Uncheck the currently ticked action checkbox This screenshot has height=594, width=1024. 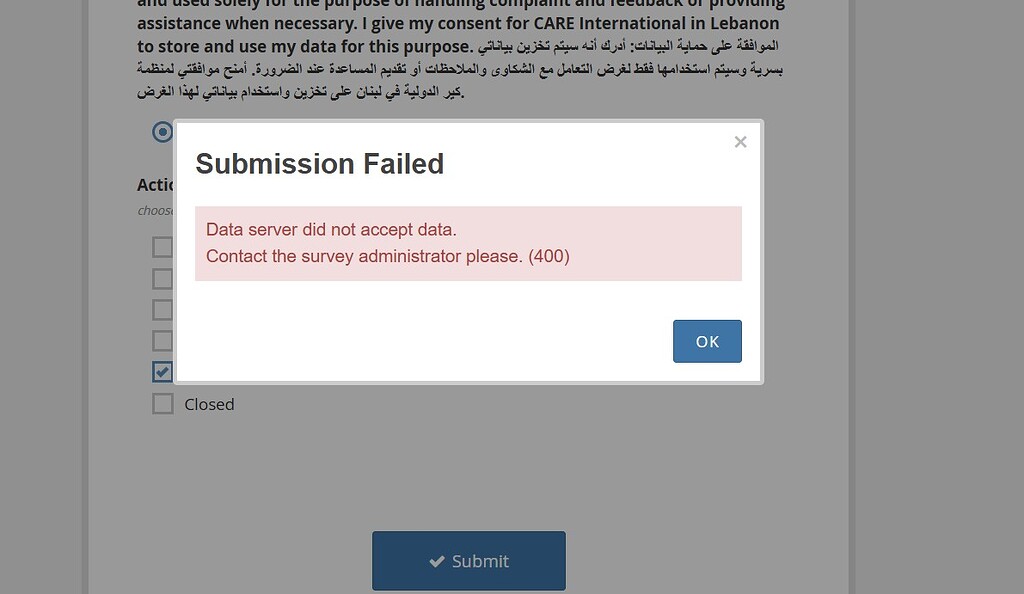pyautogui.click(x=162, y=371)
